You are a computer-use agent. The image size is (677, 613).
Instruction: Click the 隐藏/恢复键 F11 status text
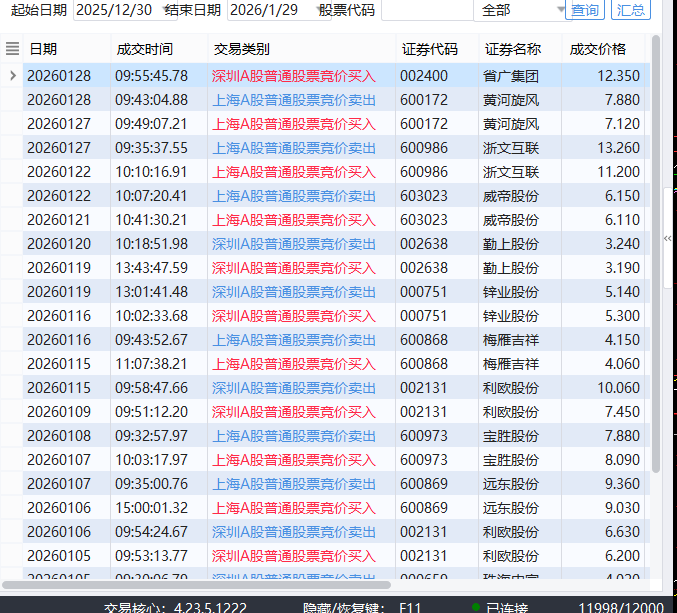pyautogui.click(x=362, y=608)
